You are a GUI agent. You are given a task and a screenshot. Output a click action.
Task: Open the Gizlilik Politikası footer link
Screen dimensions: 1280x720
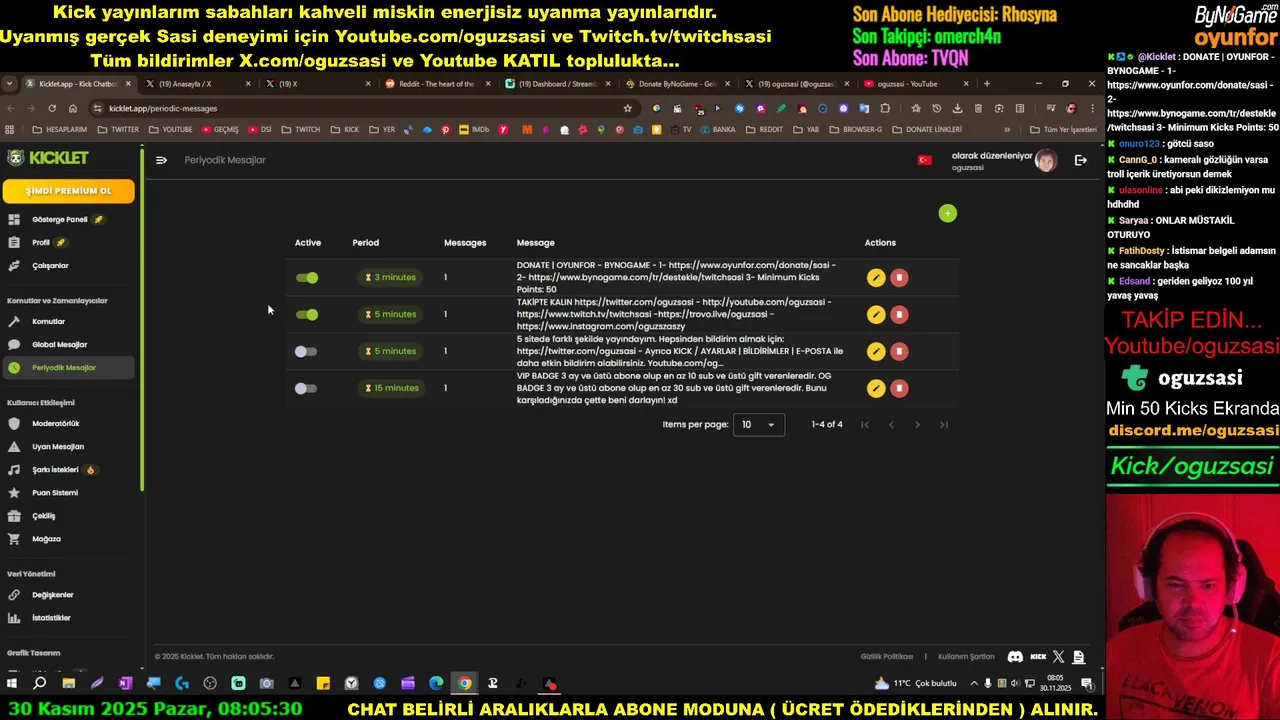(x=887, y=657)
